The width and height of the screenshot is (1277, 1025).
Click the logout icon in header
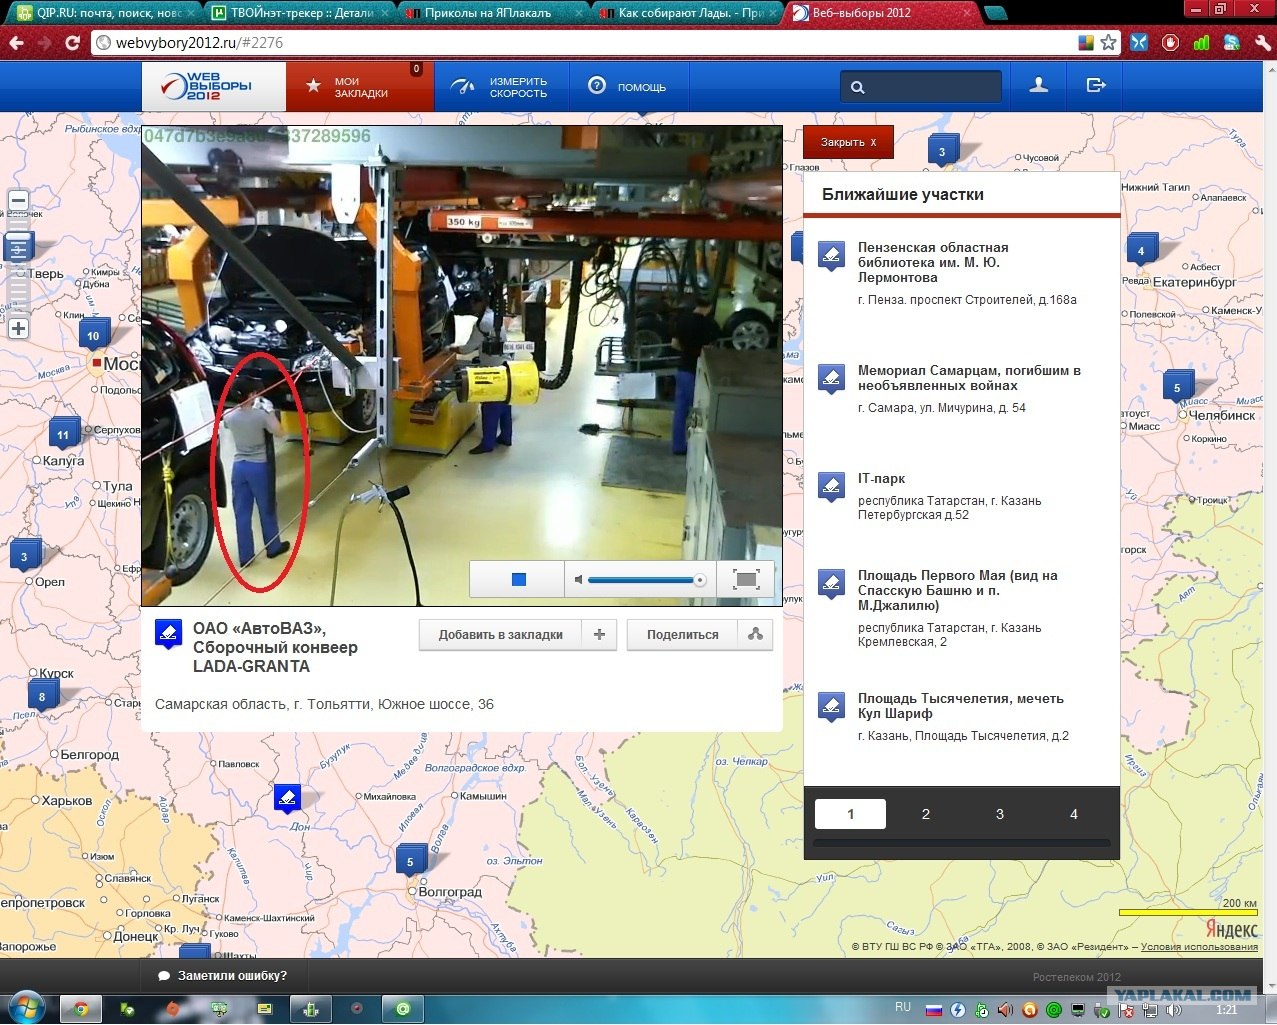(1096, 86)
